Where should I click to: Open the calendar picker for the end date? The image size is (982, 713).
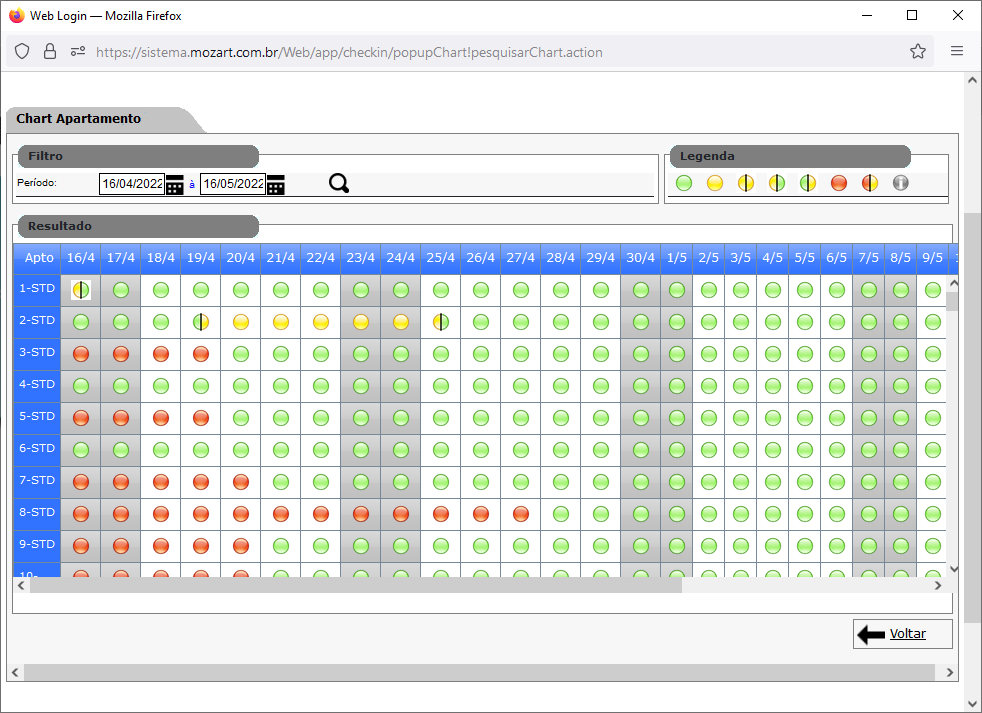click(x=275, y=184)
